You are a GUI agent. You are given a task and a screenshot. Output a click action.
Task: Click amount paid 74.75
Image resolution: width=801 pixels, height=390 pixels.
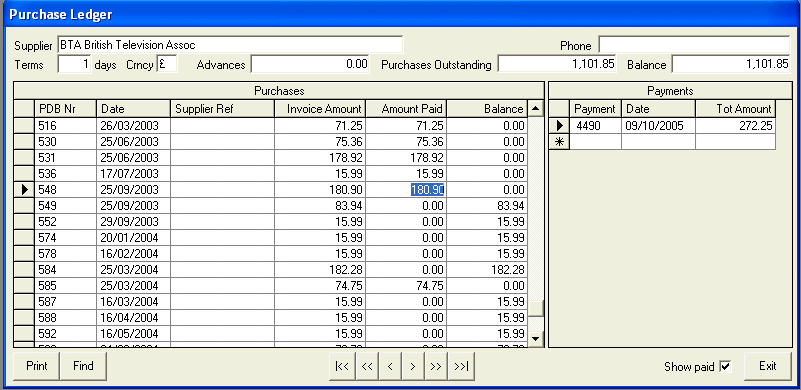click(x=406, y=285)
